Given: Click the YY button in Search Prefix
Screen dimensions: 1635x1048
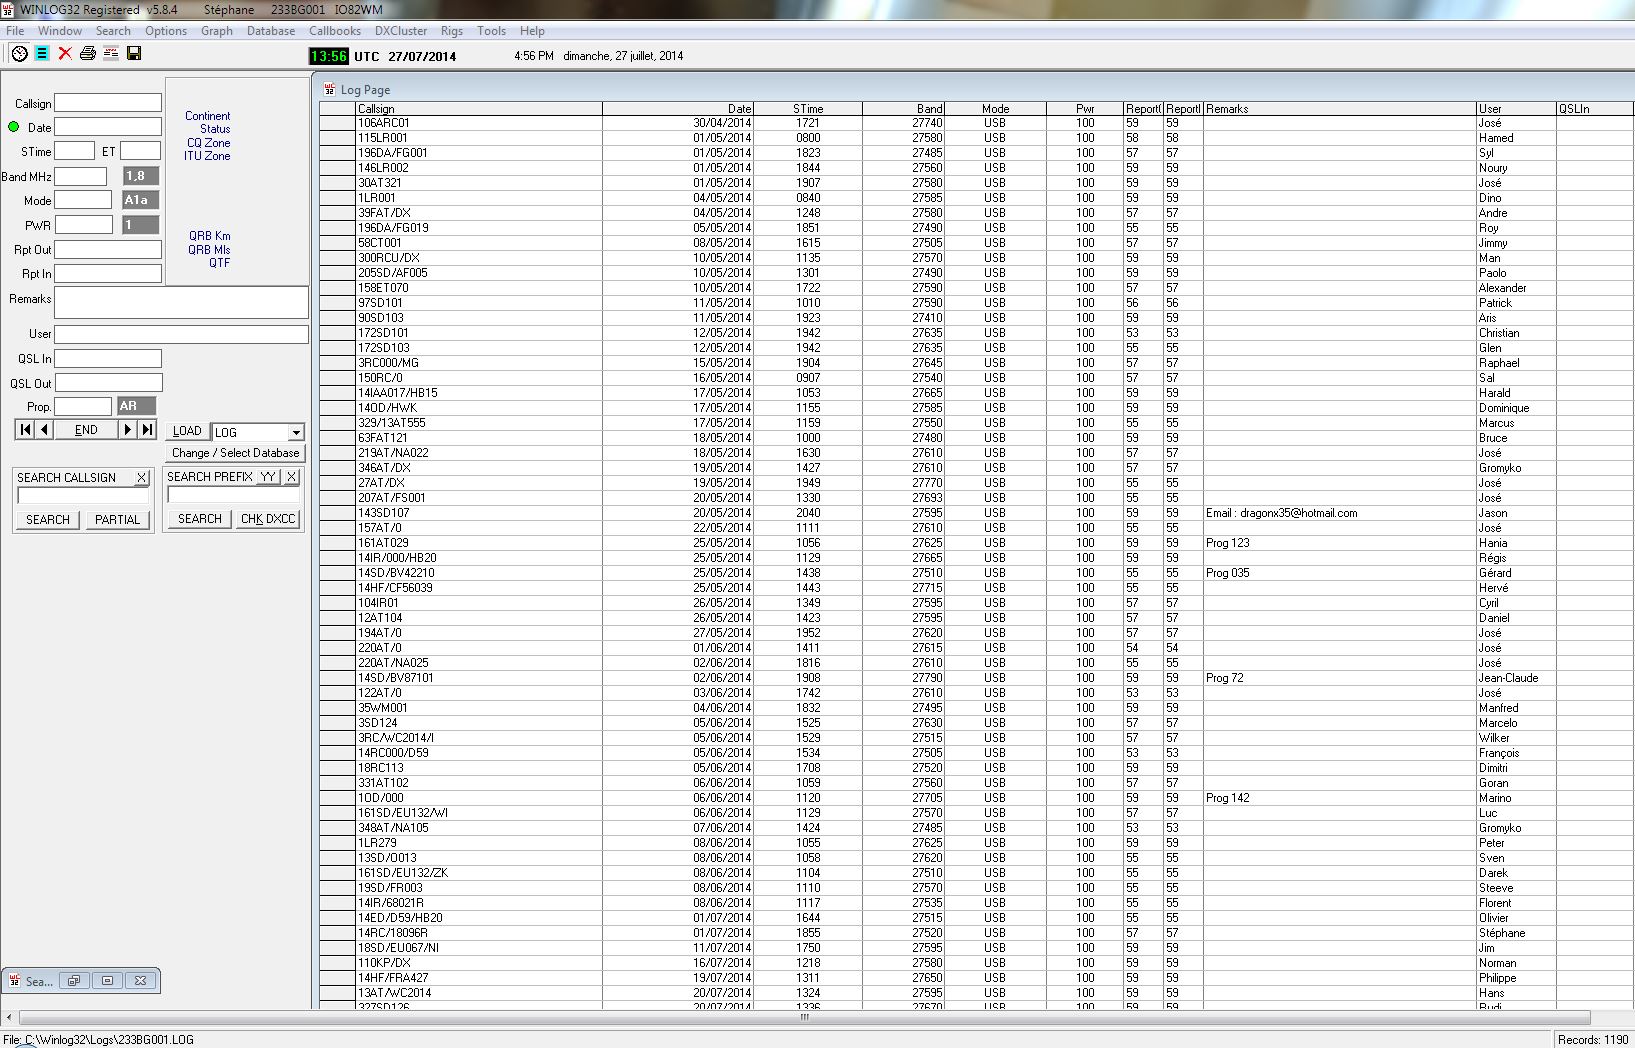Looking at the screenshot, I should pyautogui.click(x=268, y=477).
